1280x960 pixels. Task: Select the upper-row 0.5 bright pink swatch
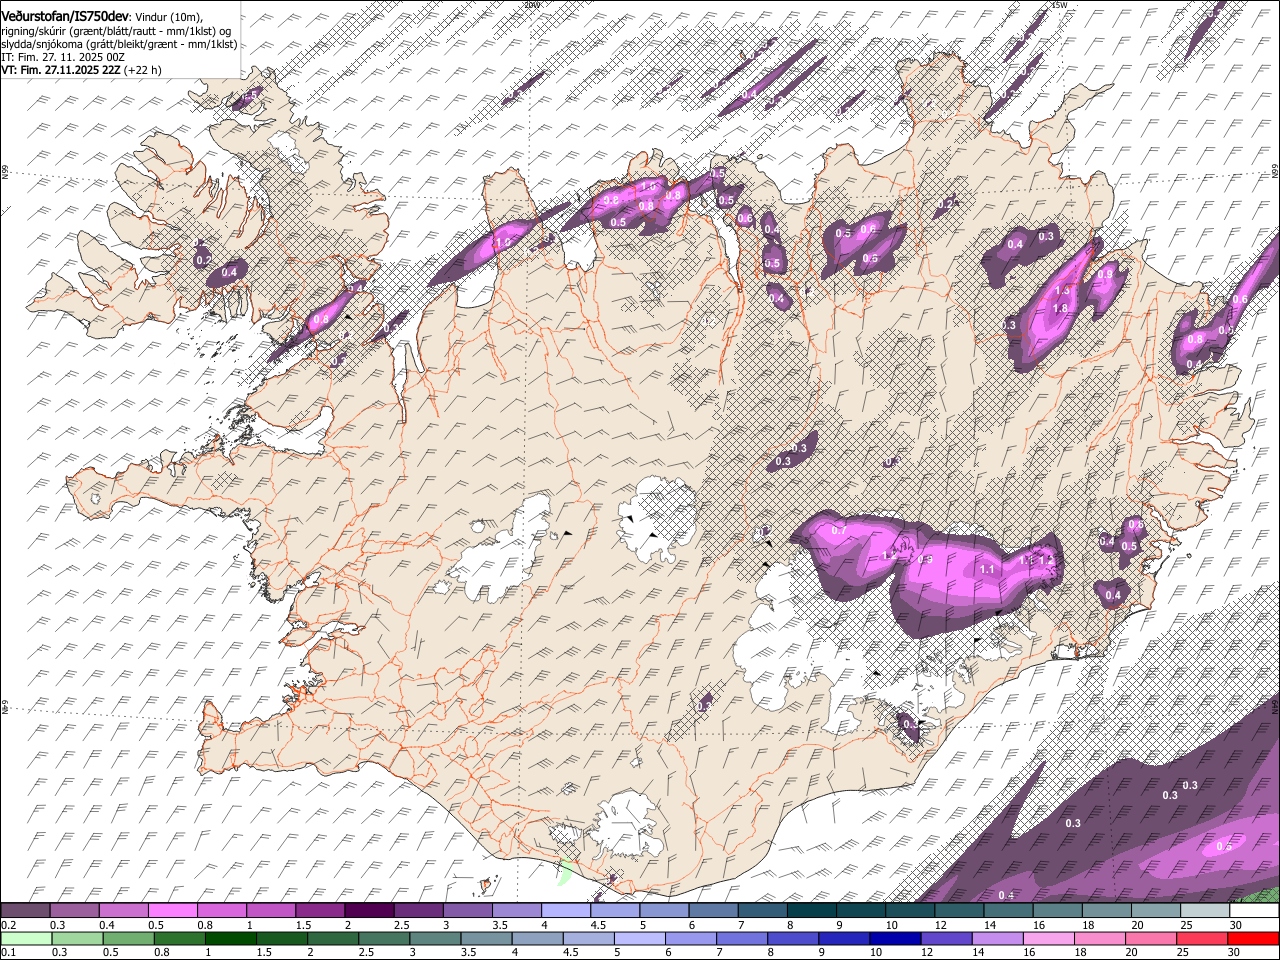[x=172, y=911]
